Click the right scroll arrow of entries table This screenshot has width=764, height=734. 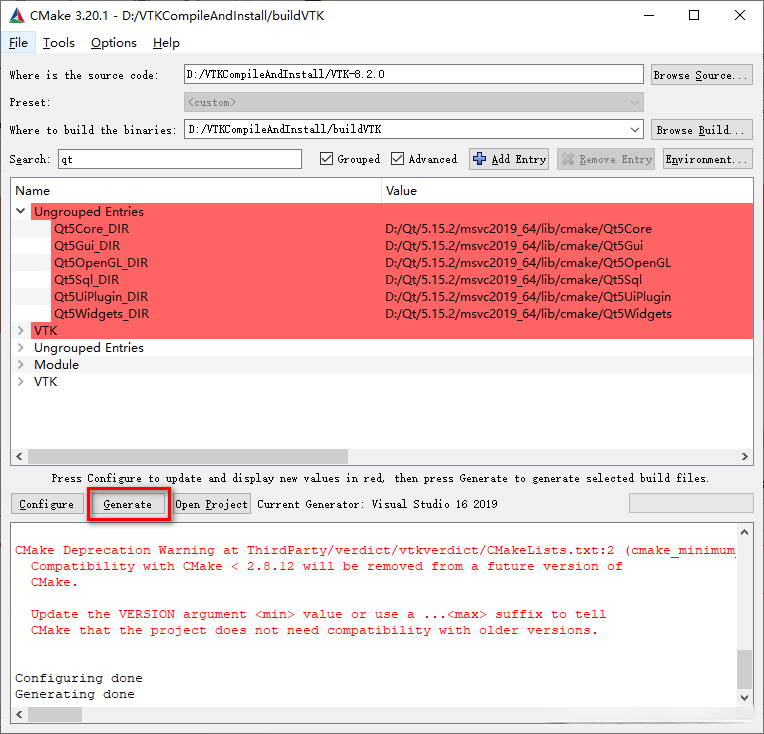pyautogui.click(x=745, y=456)
